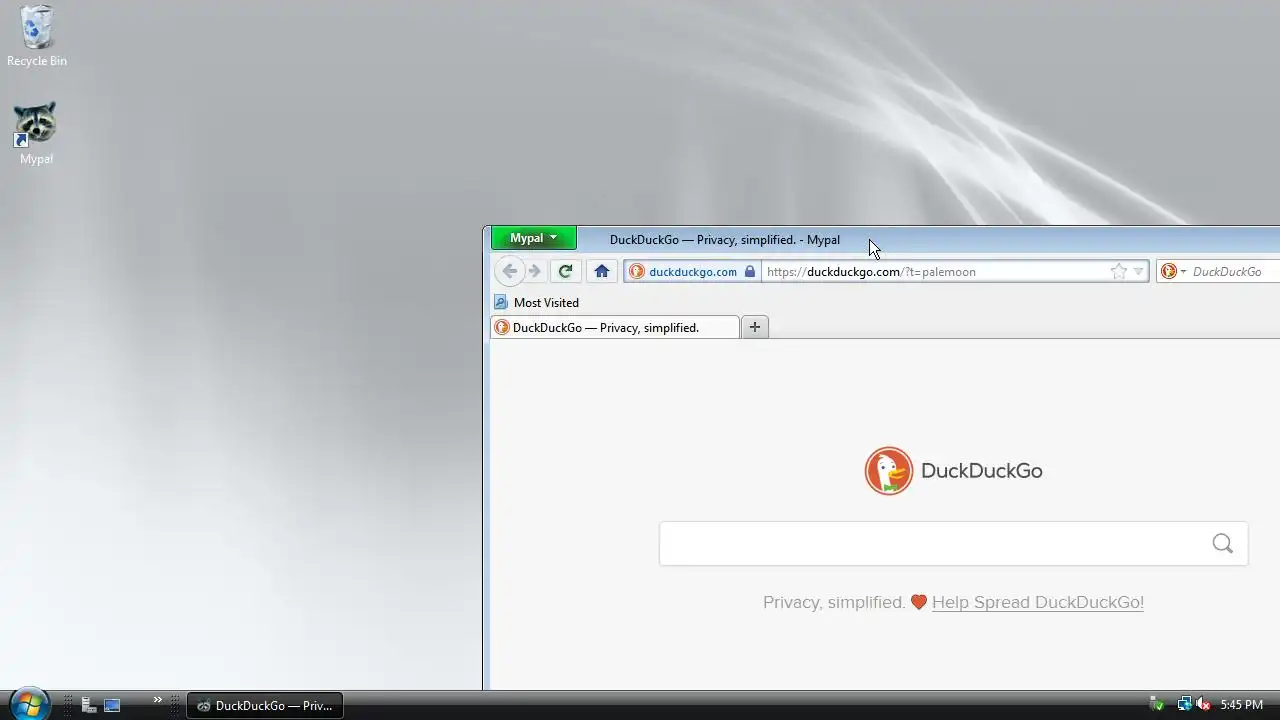Click the DuckDuckGo taskbar window button
1280x720 pixels.
pos(264,705)
